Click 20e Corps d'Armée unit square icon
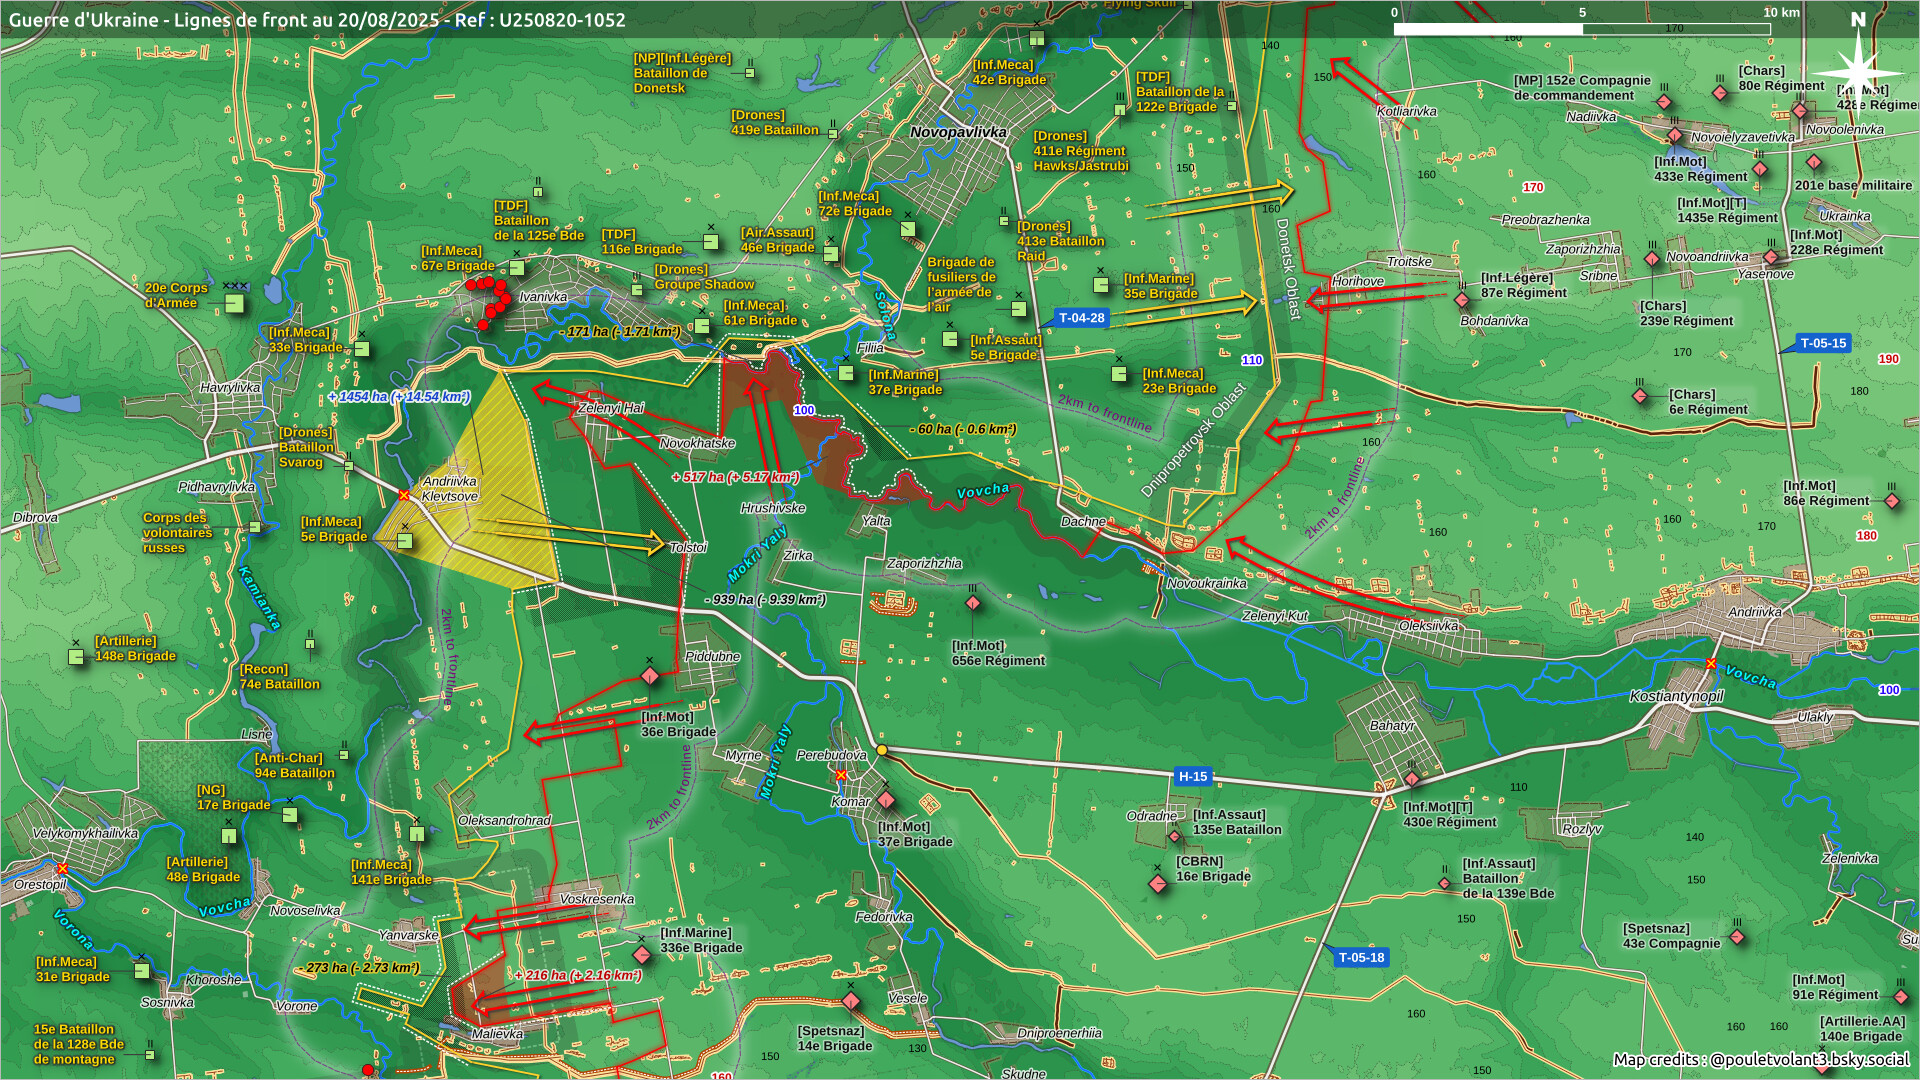This screenshot has width=1920, height=1080. coord(234,303)
